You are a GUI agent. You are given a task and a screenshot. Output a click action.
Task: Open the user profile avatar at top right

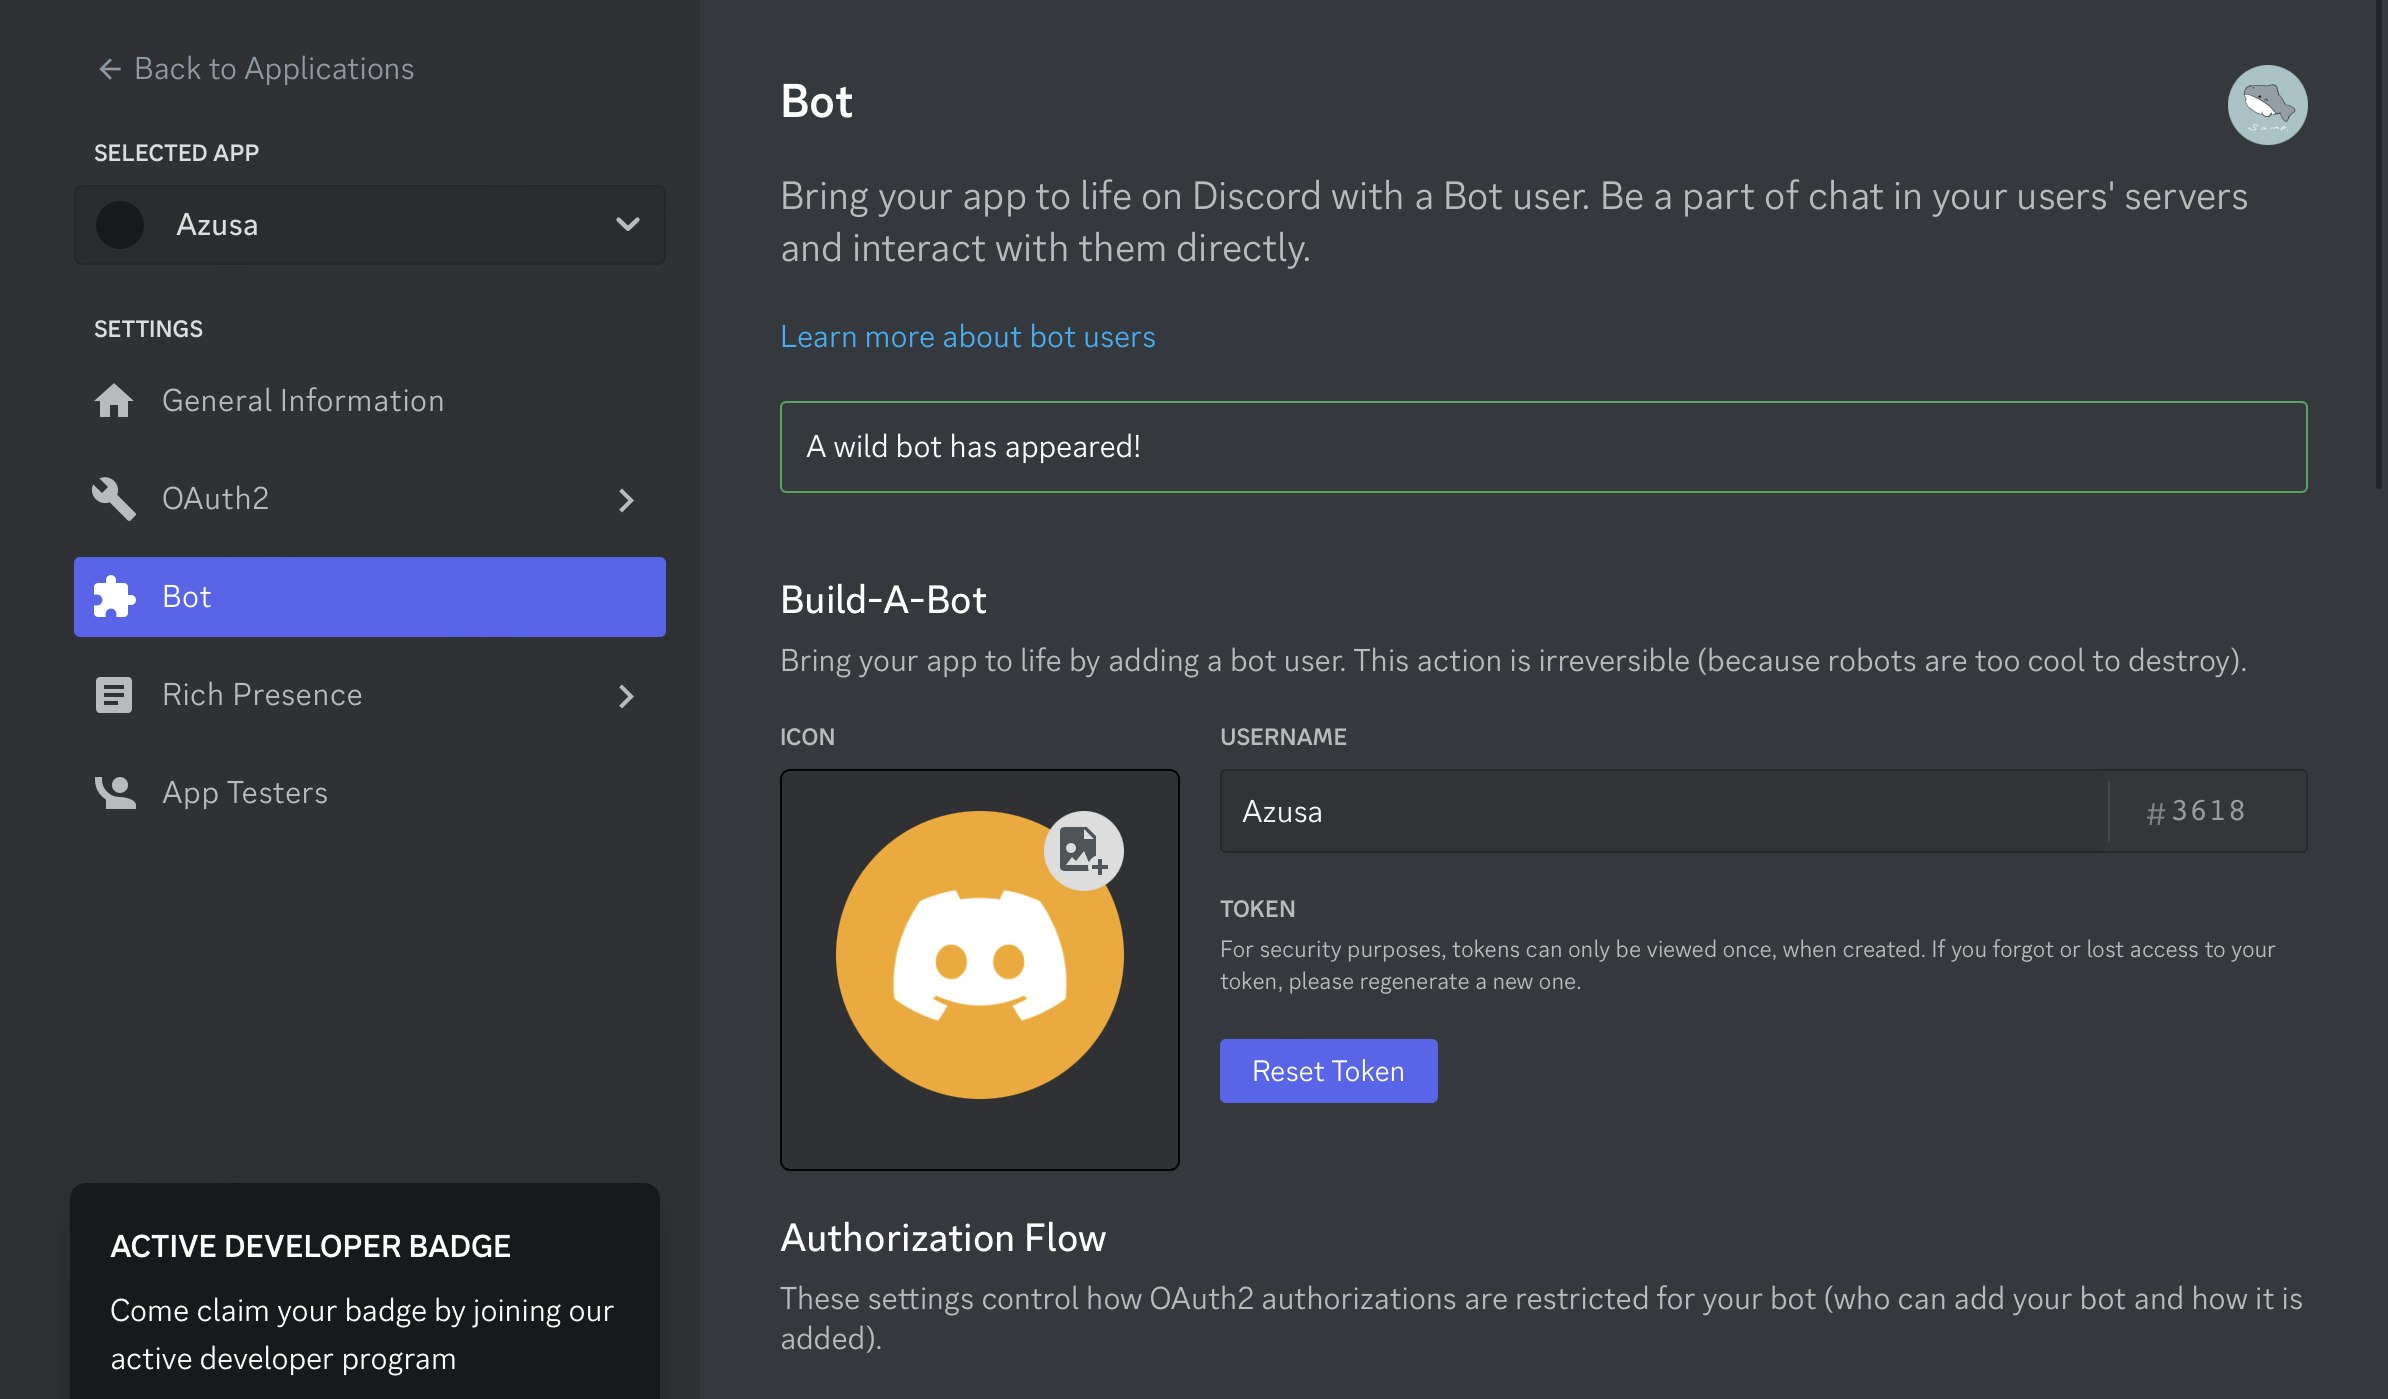[2266, 105]
